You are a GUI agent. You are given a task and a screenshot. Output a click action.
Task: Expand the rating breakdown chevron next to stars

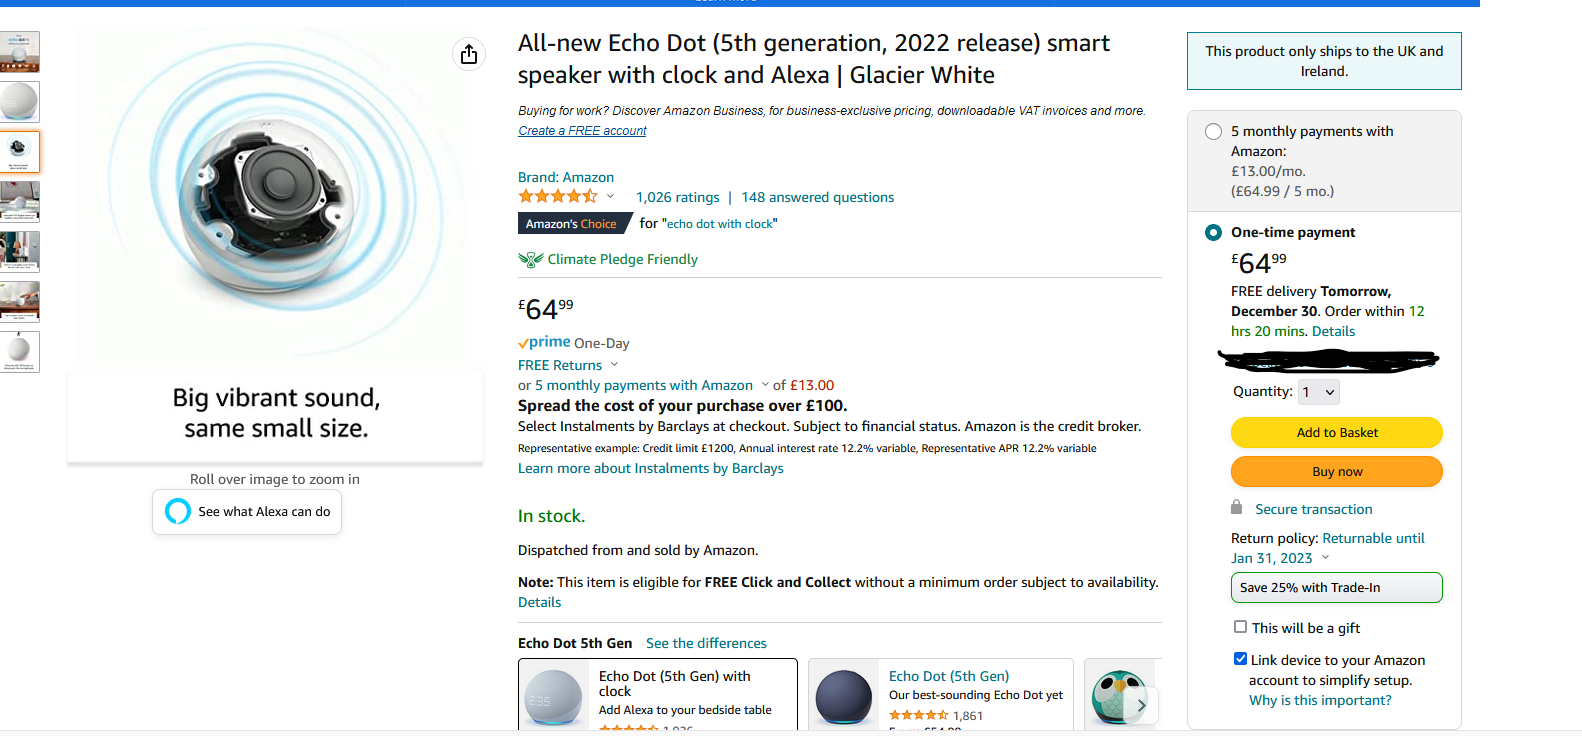610,197
